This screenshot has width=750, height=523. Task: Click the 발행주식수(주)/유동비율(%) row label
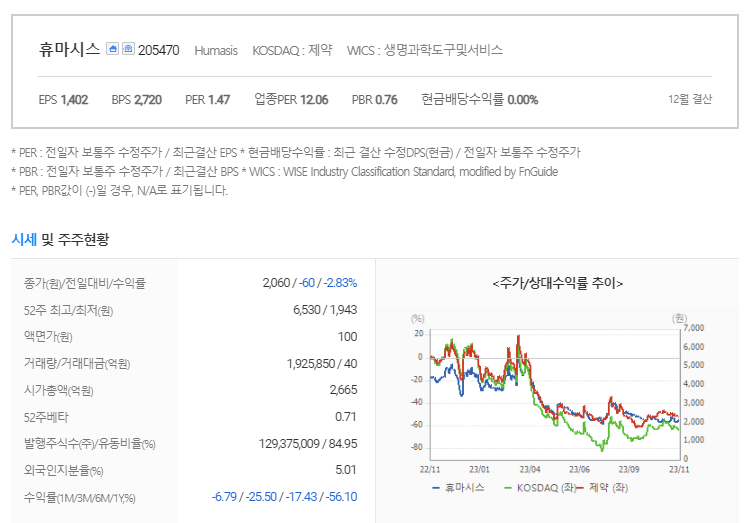[x=89, y=444]
